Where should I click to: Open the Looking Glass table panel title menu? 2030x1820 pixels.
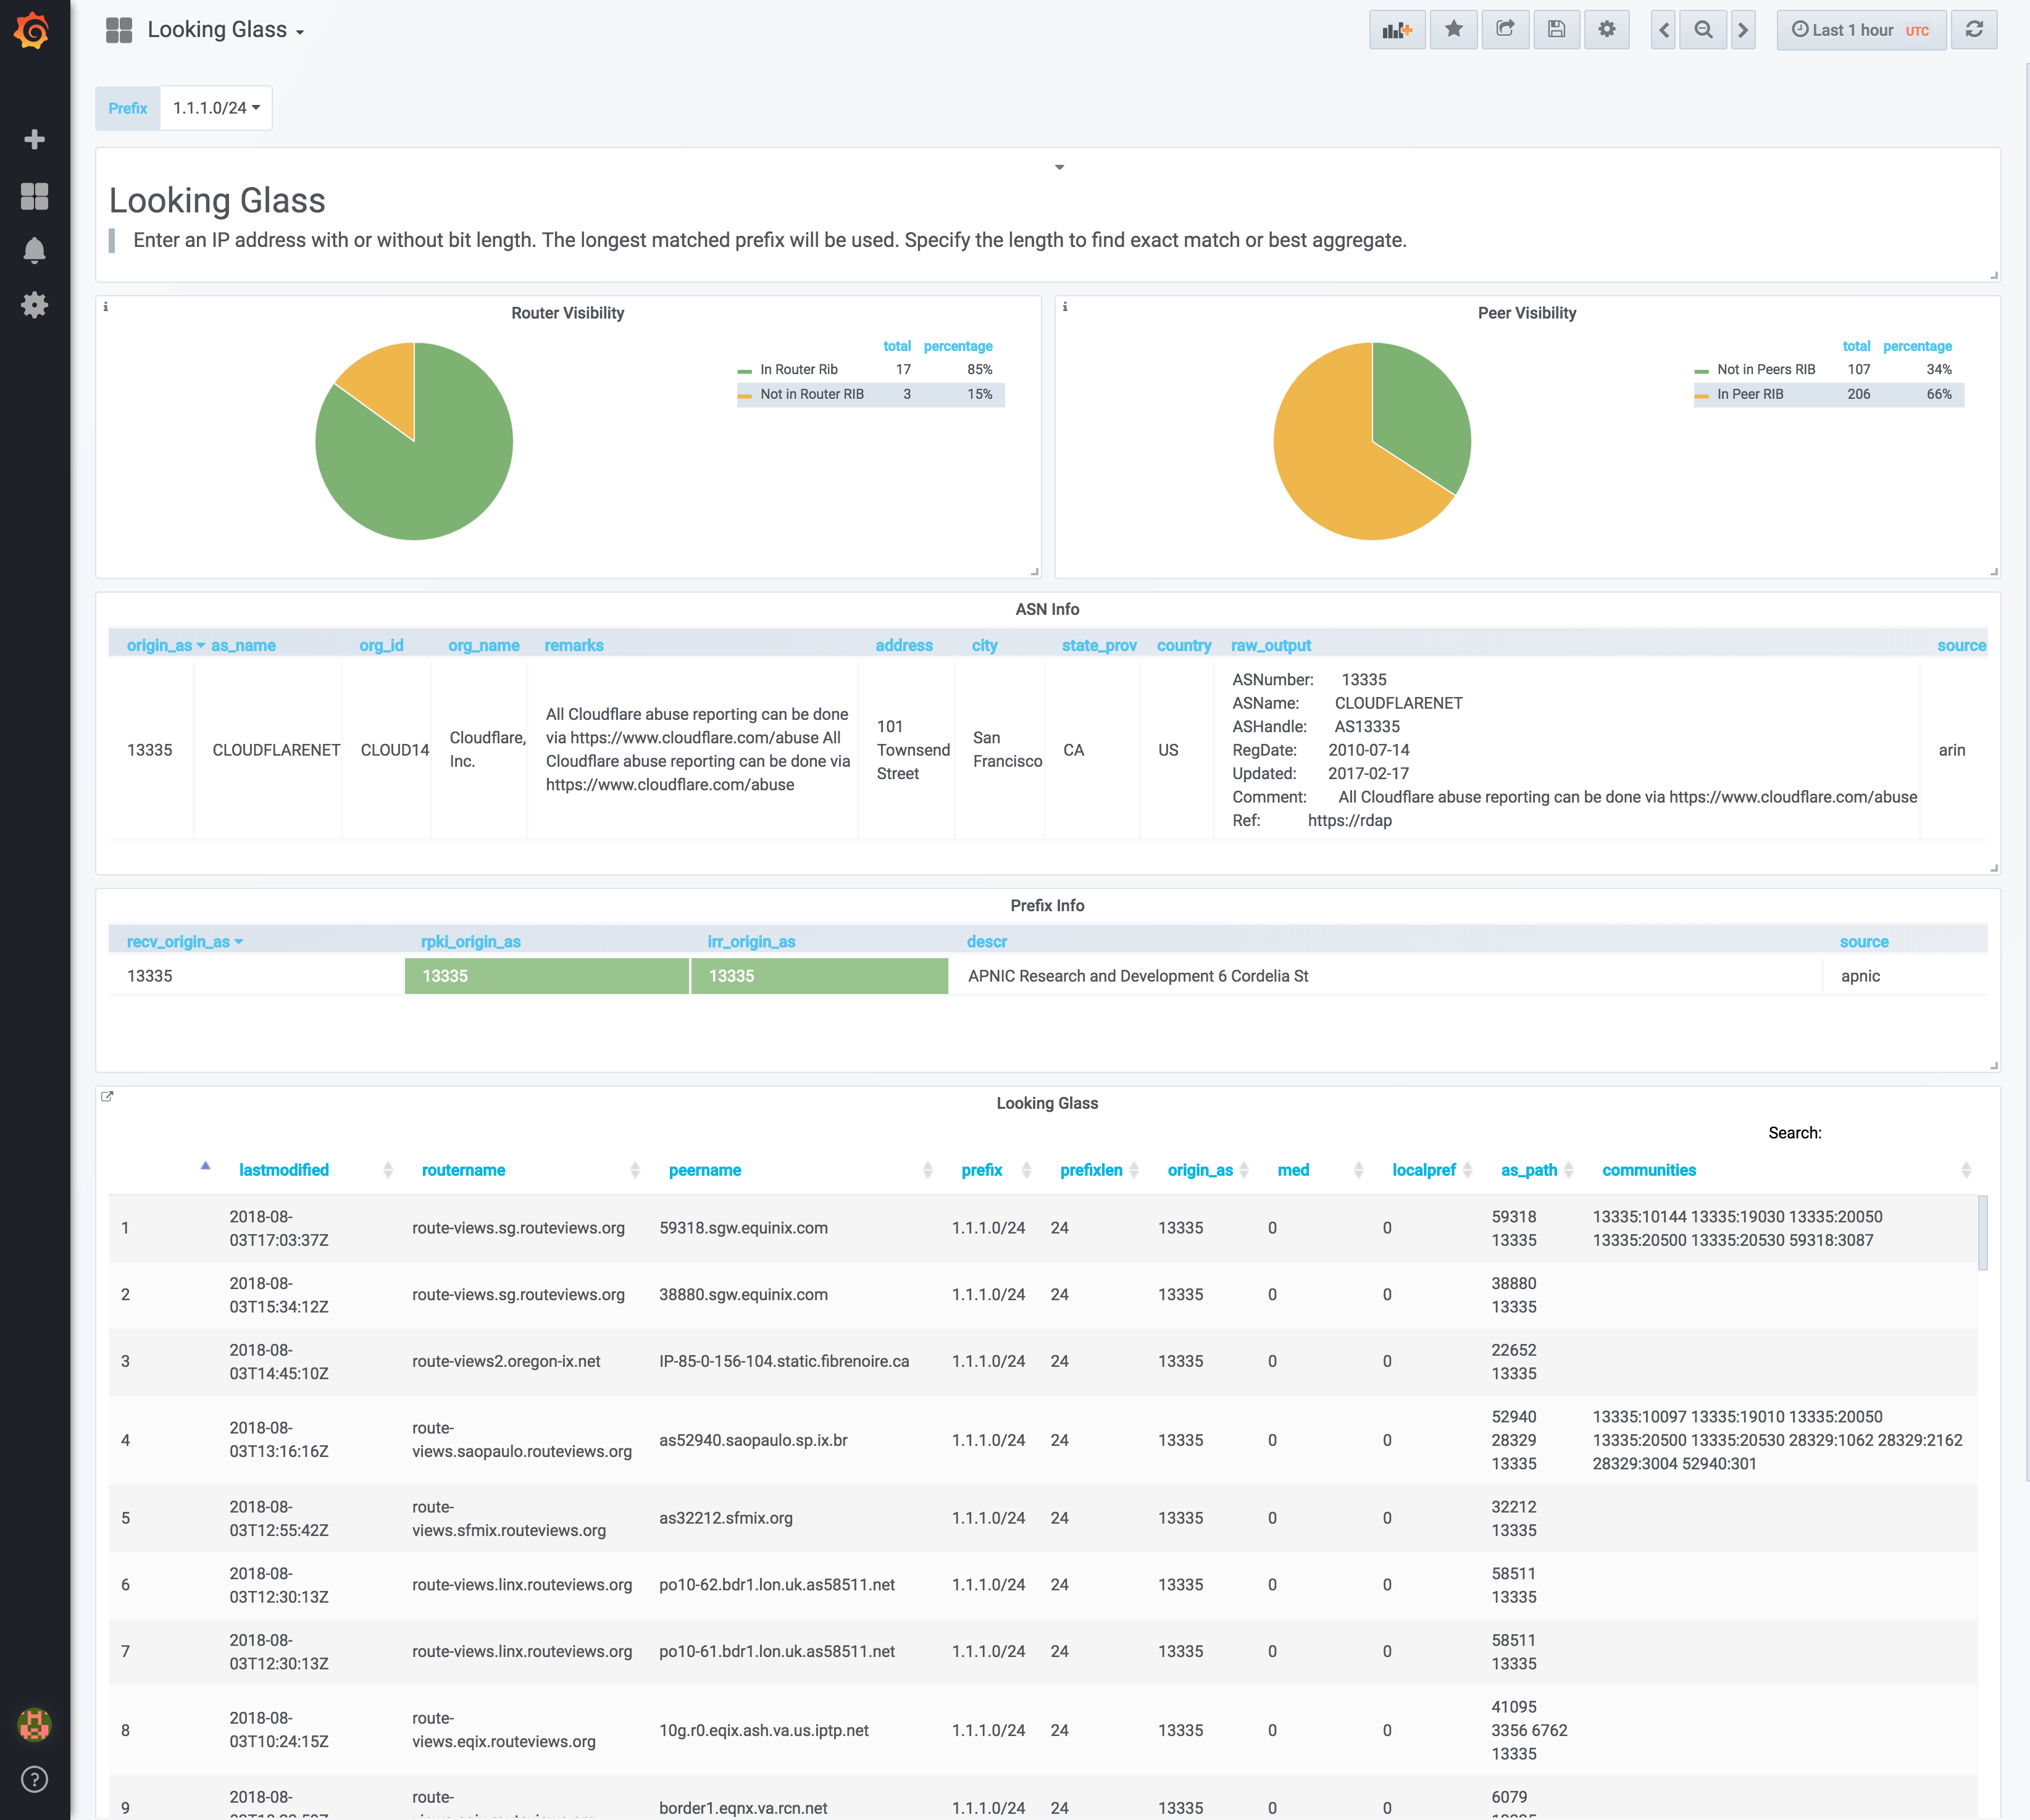1047,1103
